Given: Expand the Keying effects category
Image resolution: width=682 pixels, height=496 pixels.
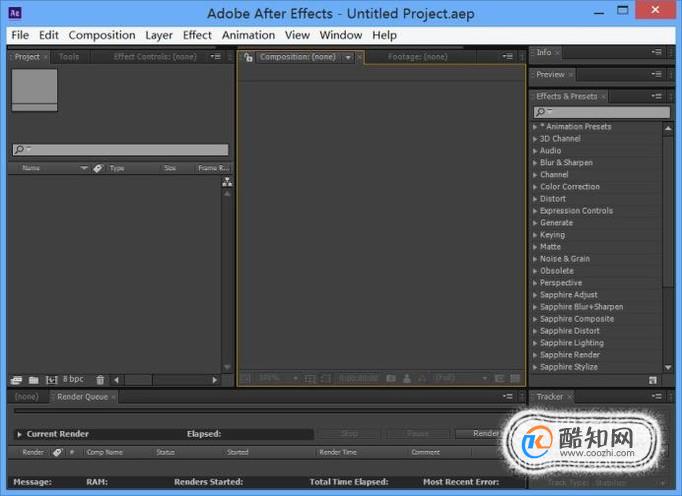Looking at the screenshot, I should pyautogui.click(x=535, y=235).
